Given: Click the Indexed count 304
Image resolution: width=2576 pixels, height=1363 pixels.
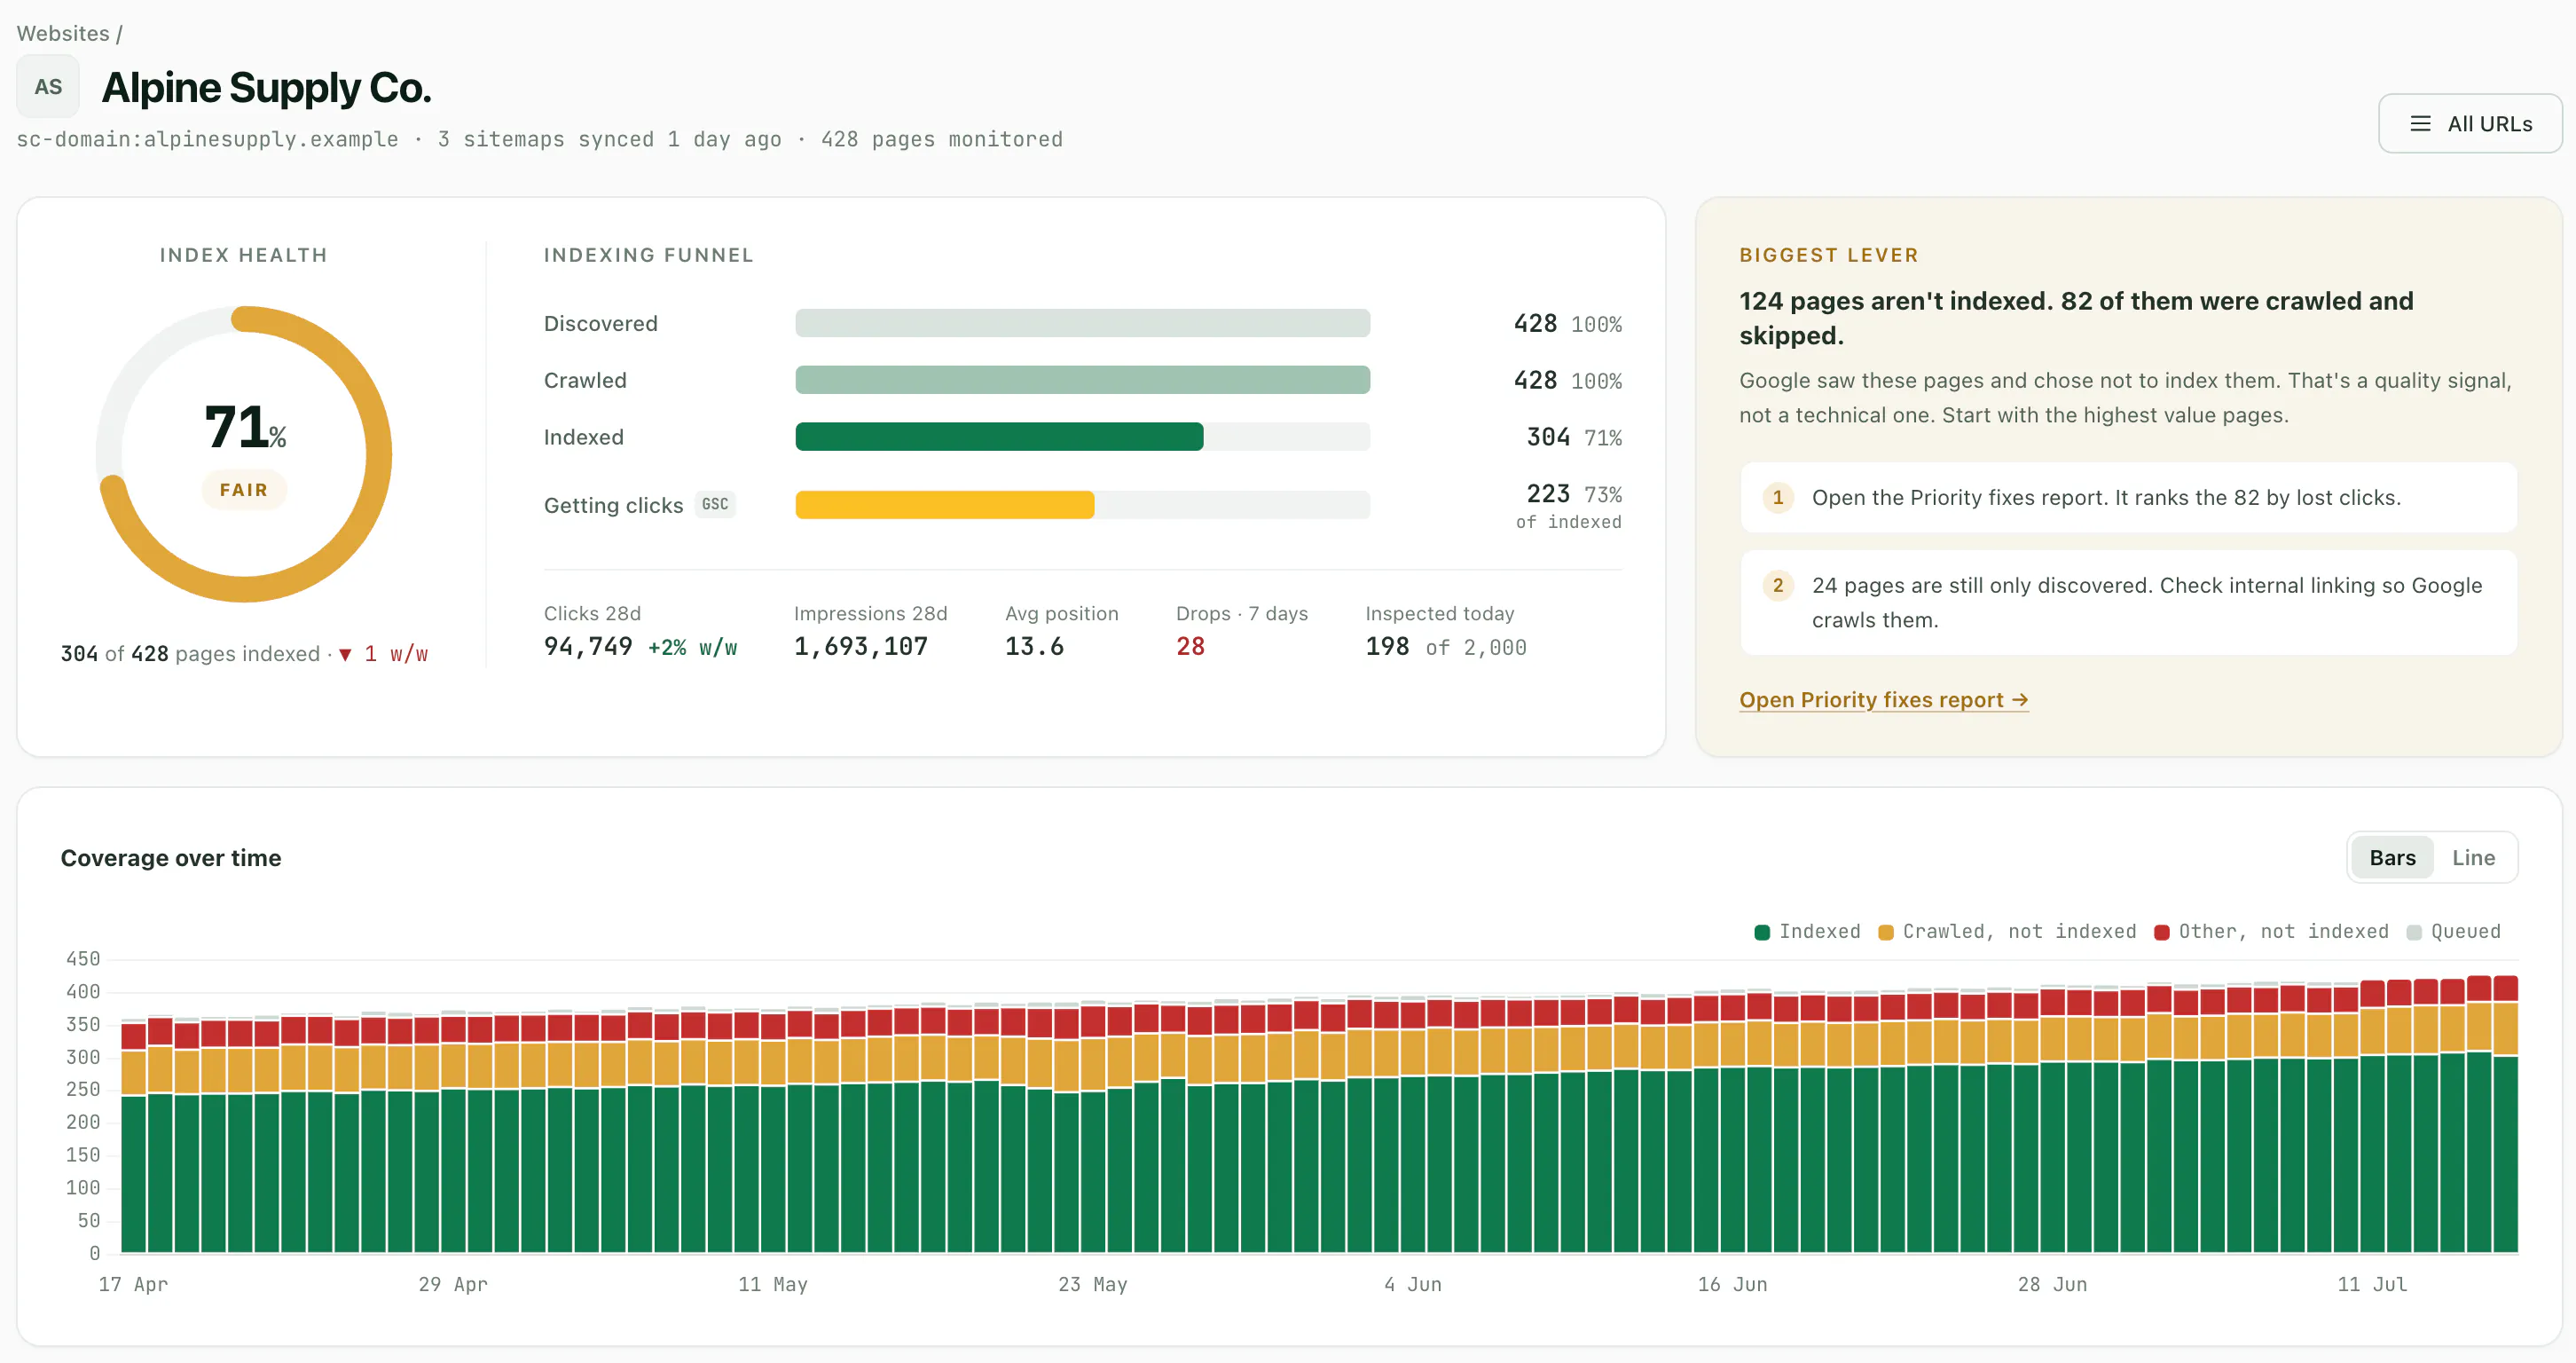Looking at the screenshot, I should click(x=1548, y=437).
